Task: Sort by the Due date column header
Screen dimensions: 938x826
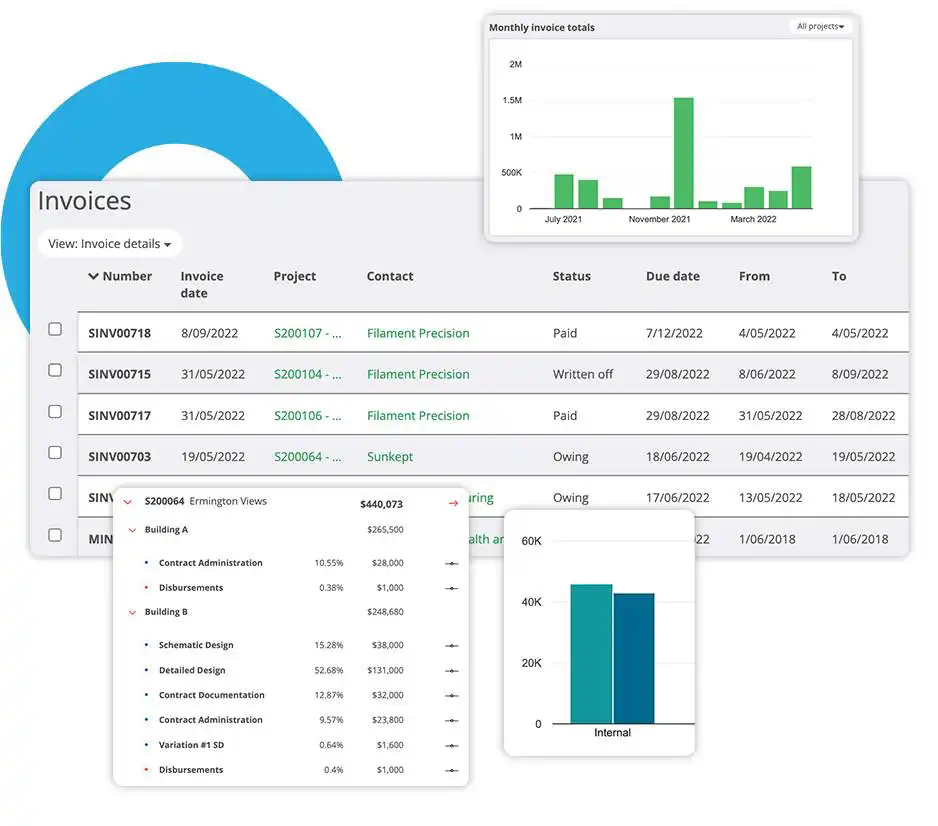Action: pyautogui.click(x=672, y=276)
